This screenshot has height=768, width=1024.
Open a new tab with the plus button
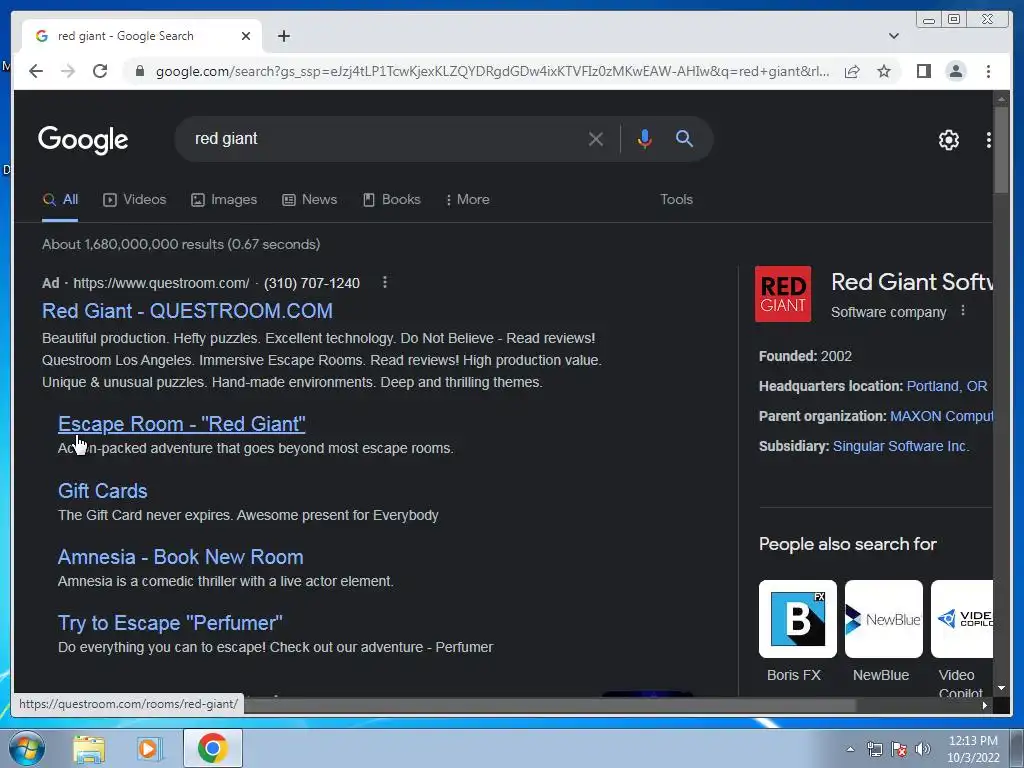[283, 36]
